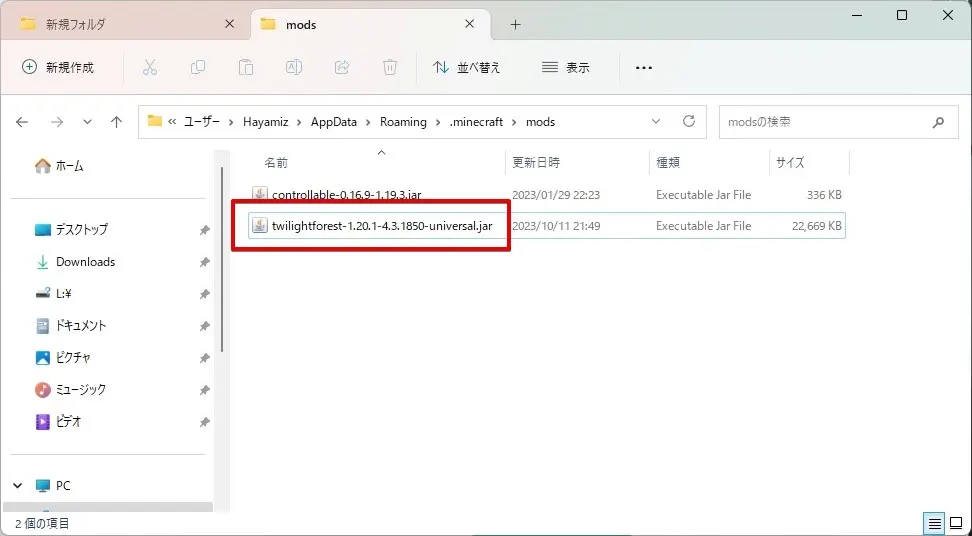
Task: Switch to details view toggle in status bar
Action: (933, 523)
